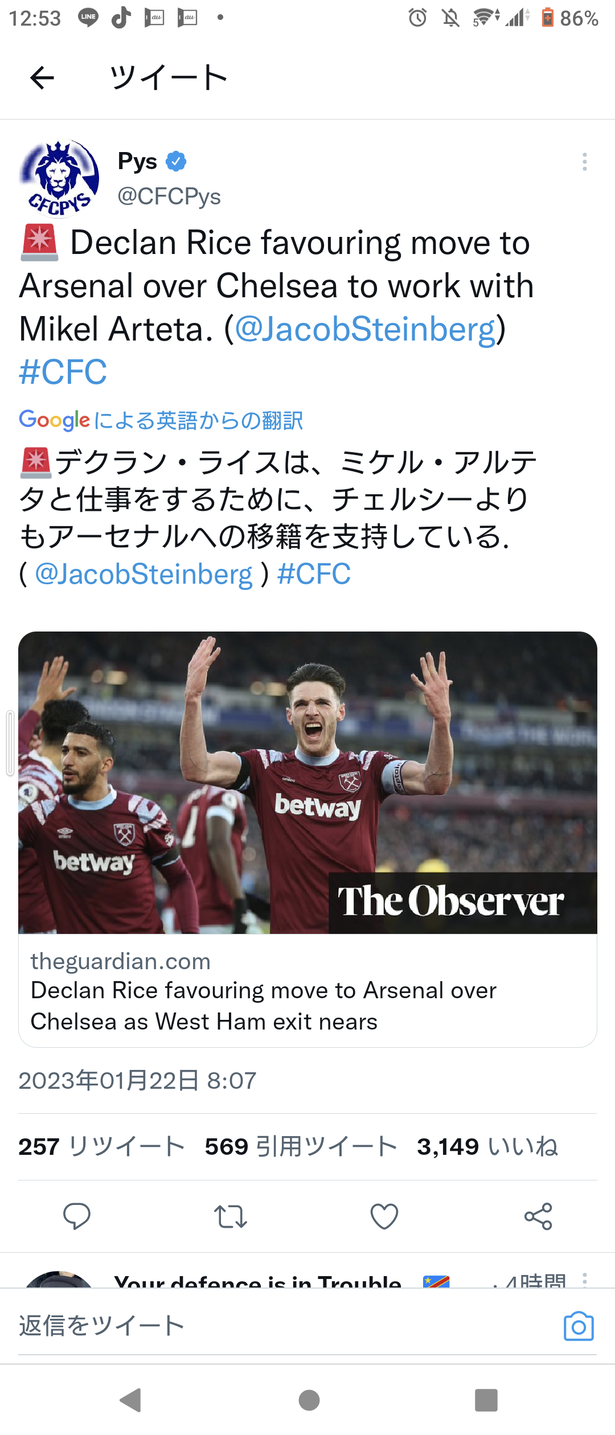
Task: Tap the share icon
Action: [538, 1216]
